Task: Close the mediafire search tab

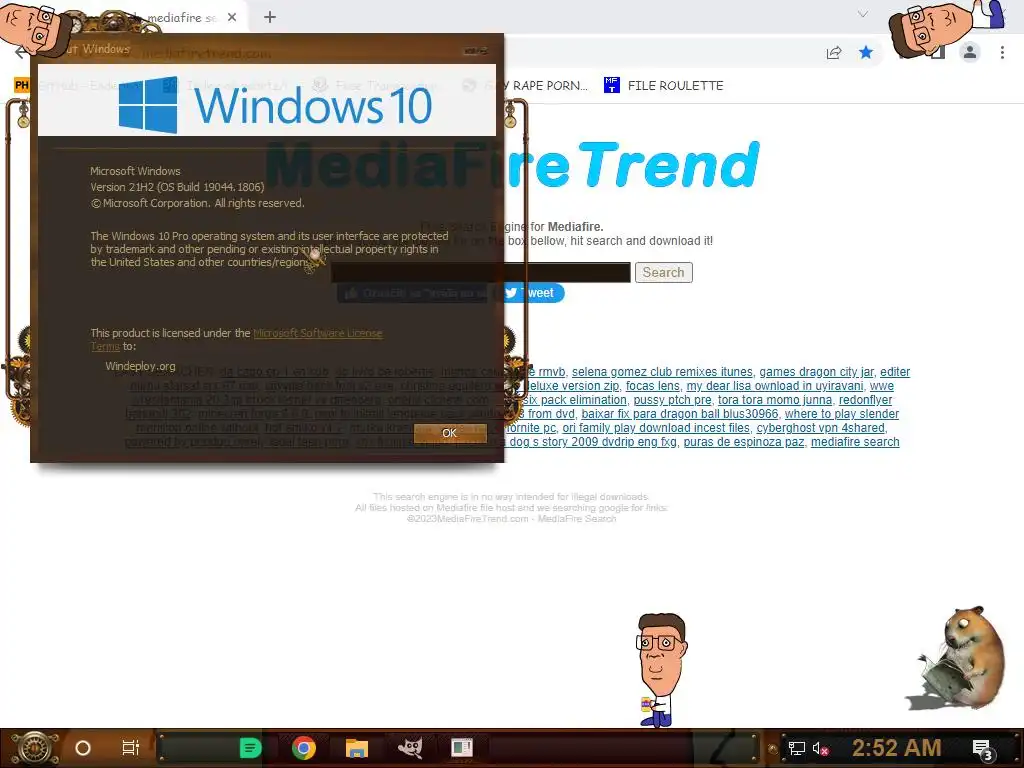Action: (232, 18)
